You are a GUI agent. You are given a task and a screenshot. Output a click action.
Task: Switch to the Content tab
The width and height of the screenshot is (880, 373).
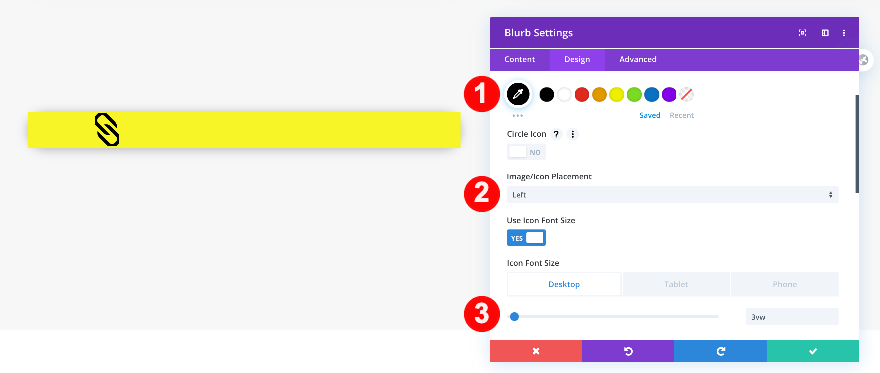click(520, 59)
